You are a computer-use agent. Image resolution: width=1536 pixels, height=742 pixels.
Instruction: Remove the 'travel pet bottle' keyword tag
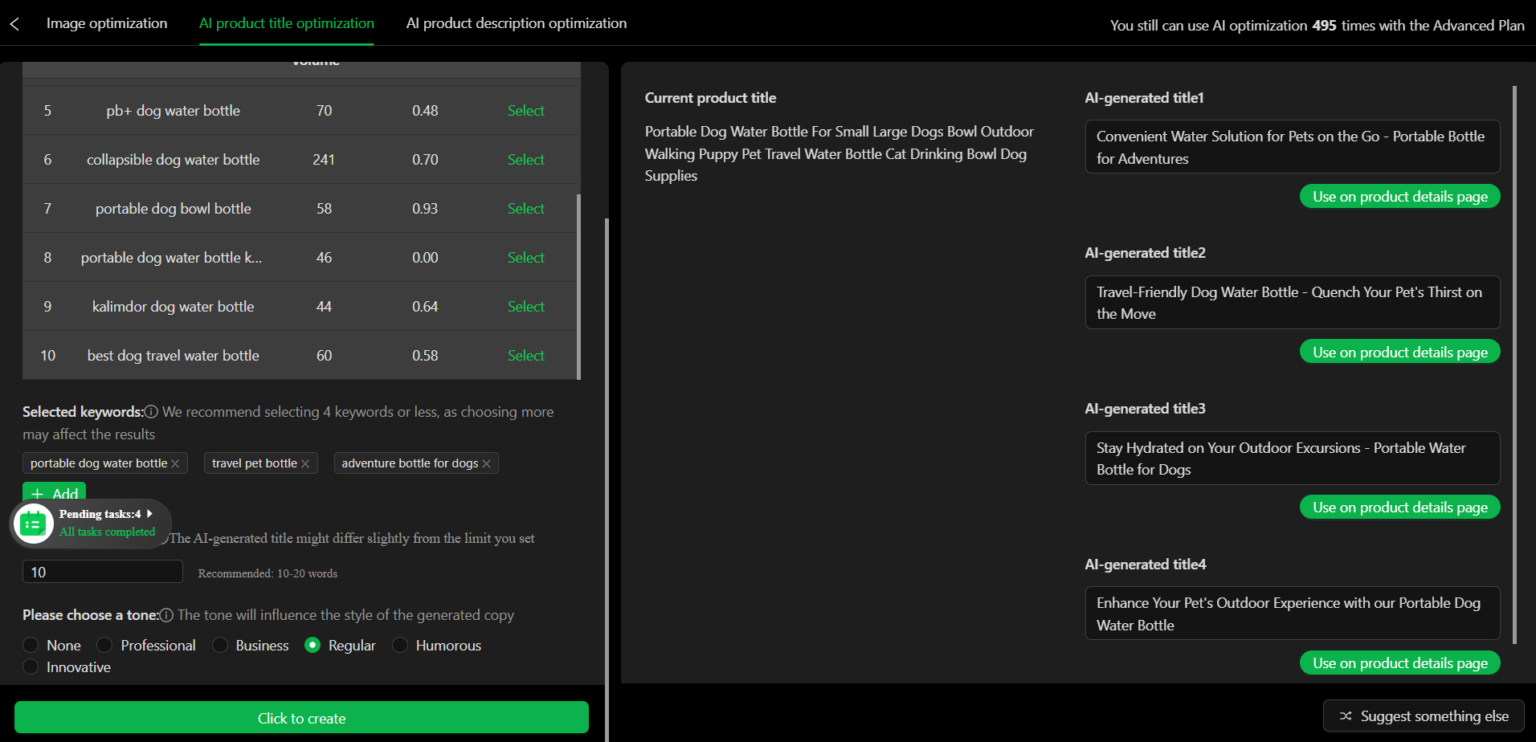point(305,464)
